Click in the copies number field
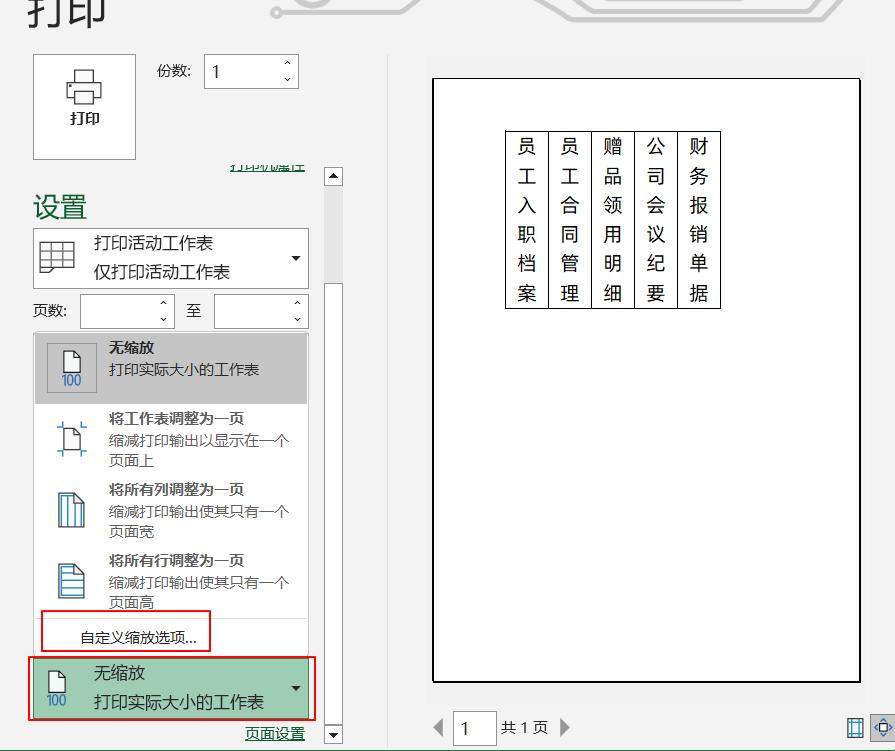 [243, 71]
